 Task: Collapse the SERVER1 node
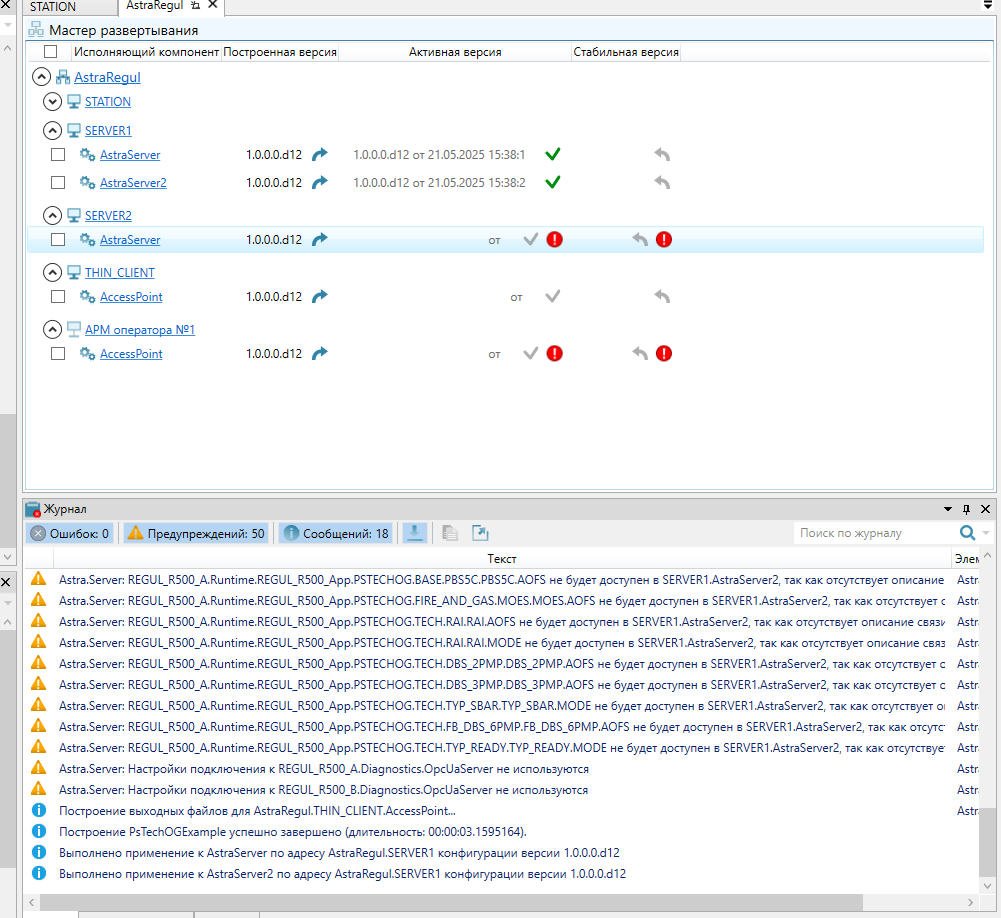click(x=52, y=131)
